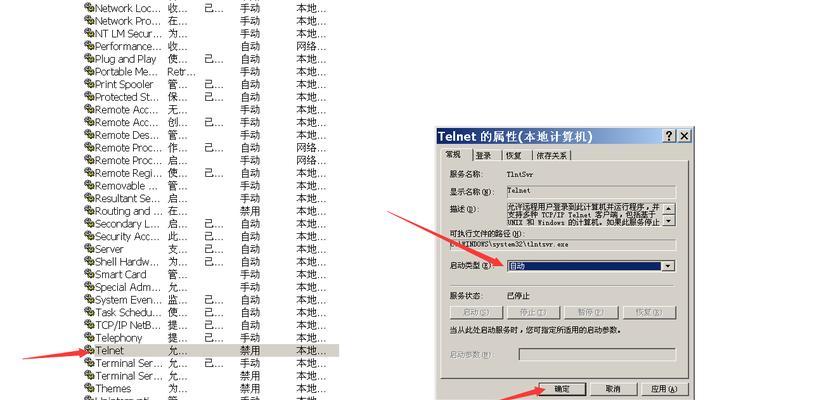Click the Plug and Play service name

coord(126,59)
